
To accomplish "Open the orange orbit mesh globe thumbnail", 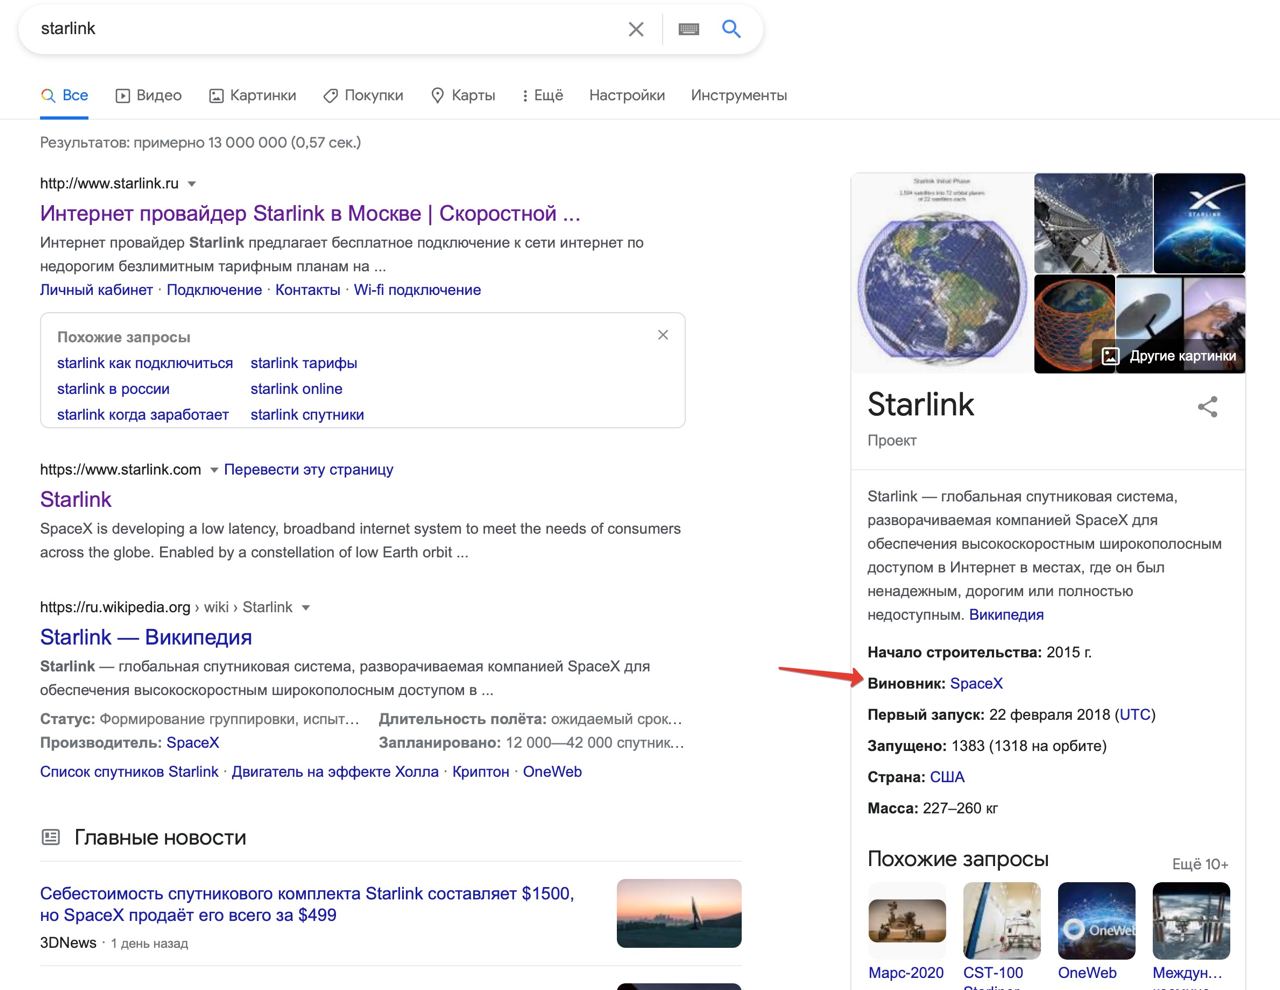I will [1074, 324].
